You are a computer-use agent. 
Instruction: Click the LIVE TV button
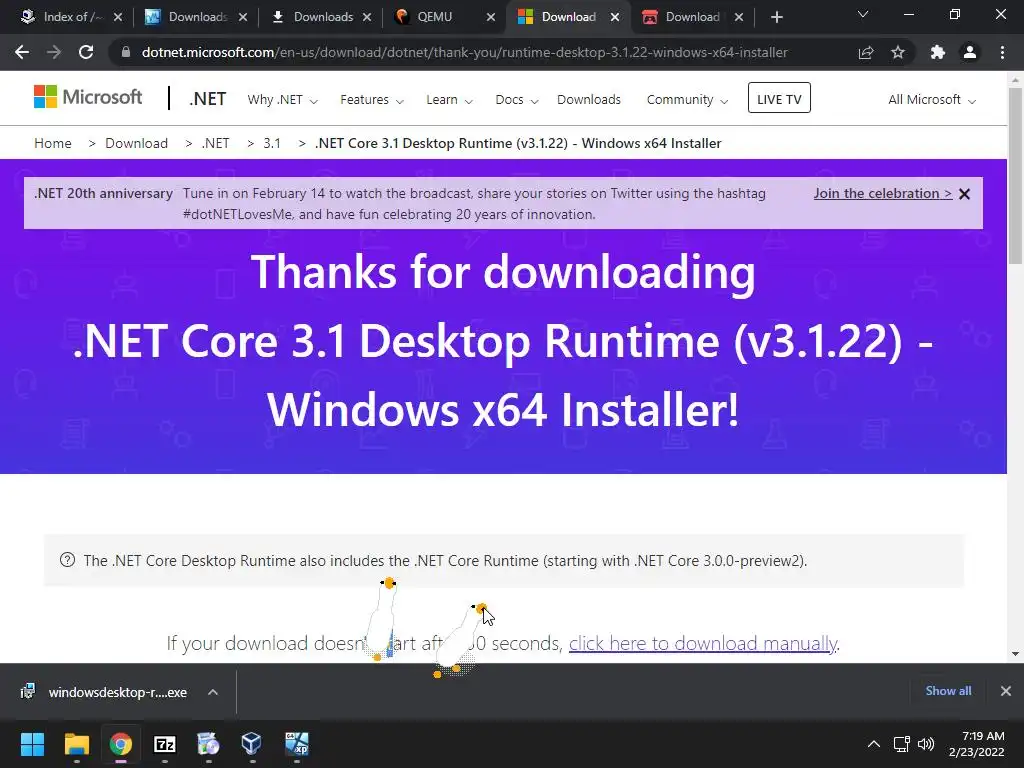(x=779, y=98)
